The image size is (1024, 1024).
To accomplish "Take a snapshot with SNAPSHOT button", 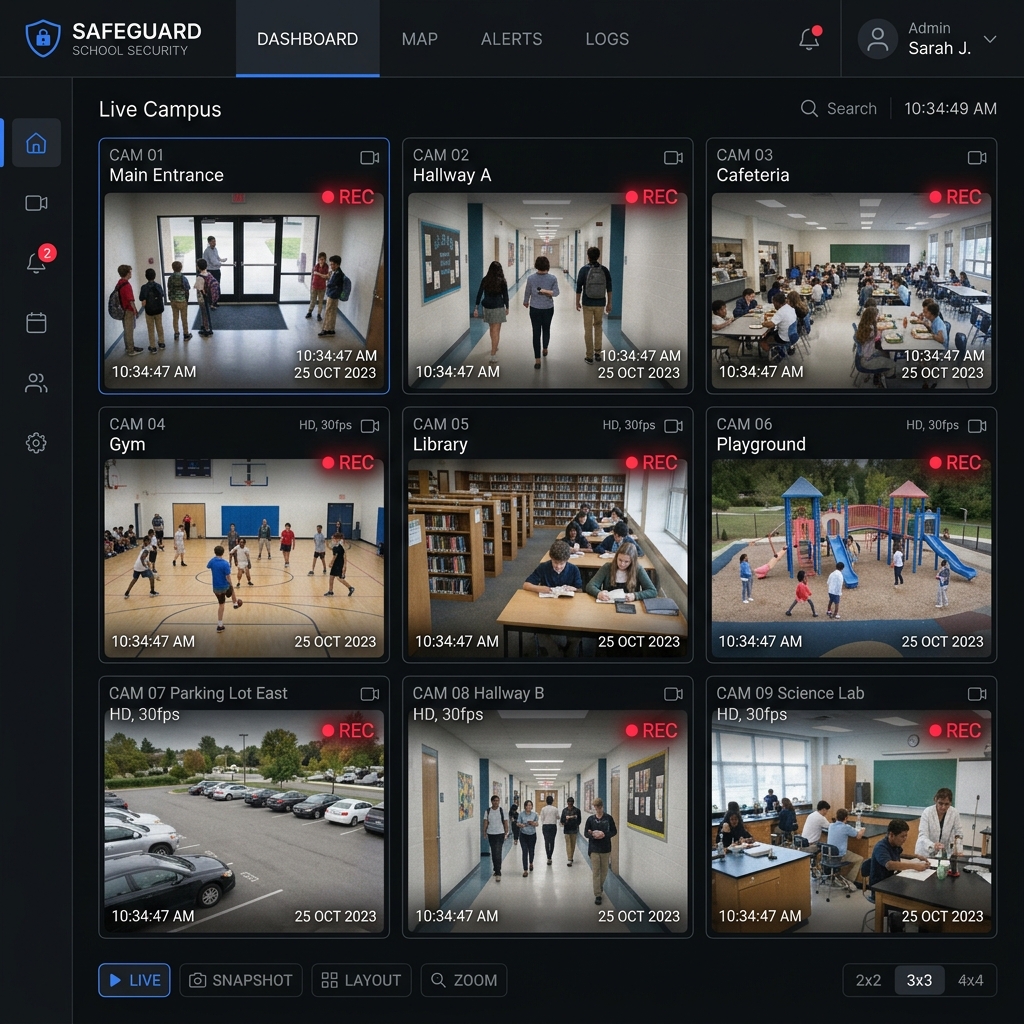I will click(241, 980).
